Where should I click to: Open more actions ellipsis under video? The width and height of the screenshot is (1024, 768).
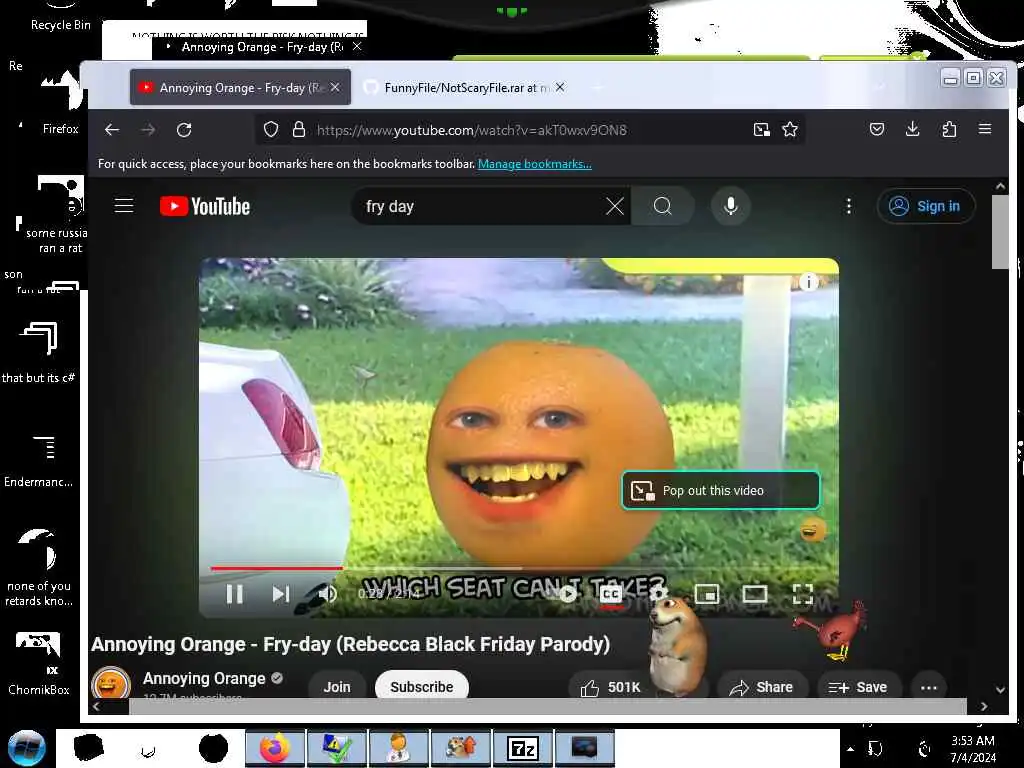point(929,687)
